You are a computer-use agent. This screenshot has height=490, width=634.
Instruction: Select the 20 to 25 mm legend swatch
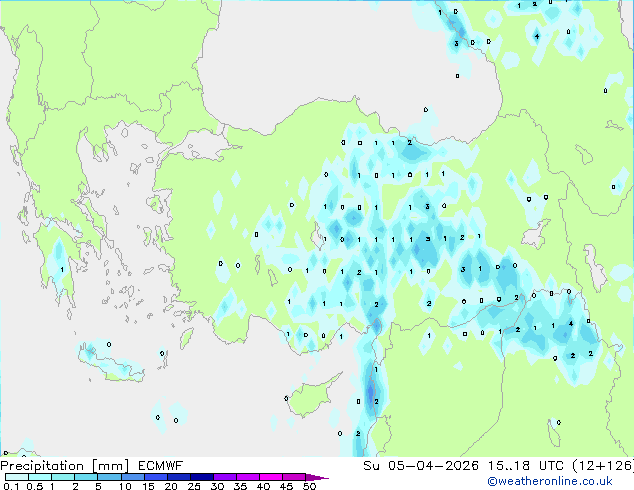click(179, 477)
